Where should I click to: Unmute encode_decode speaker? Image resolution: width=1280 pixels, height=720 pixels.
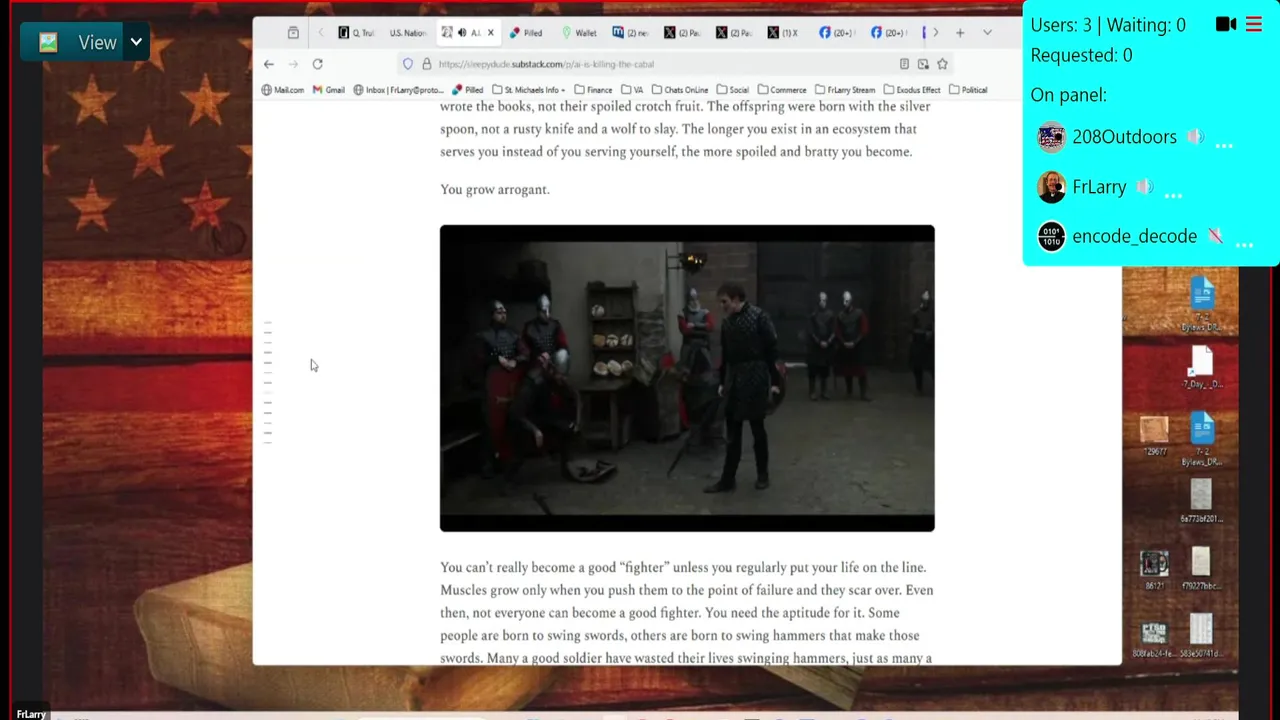point(1215,237)
